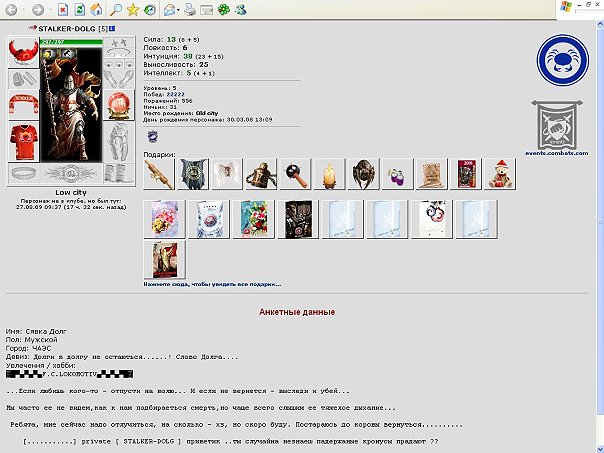Click the knight character portrait
The height and width of the screenshot is (453, 604).
click(x=71, y=104)
